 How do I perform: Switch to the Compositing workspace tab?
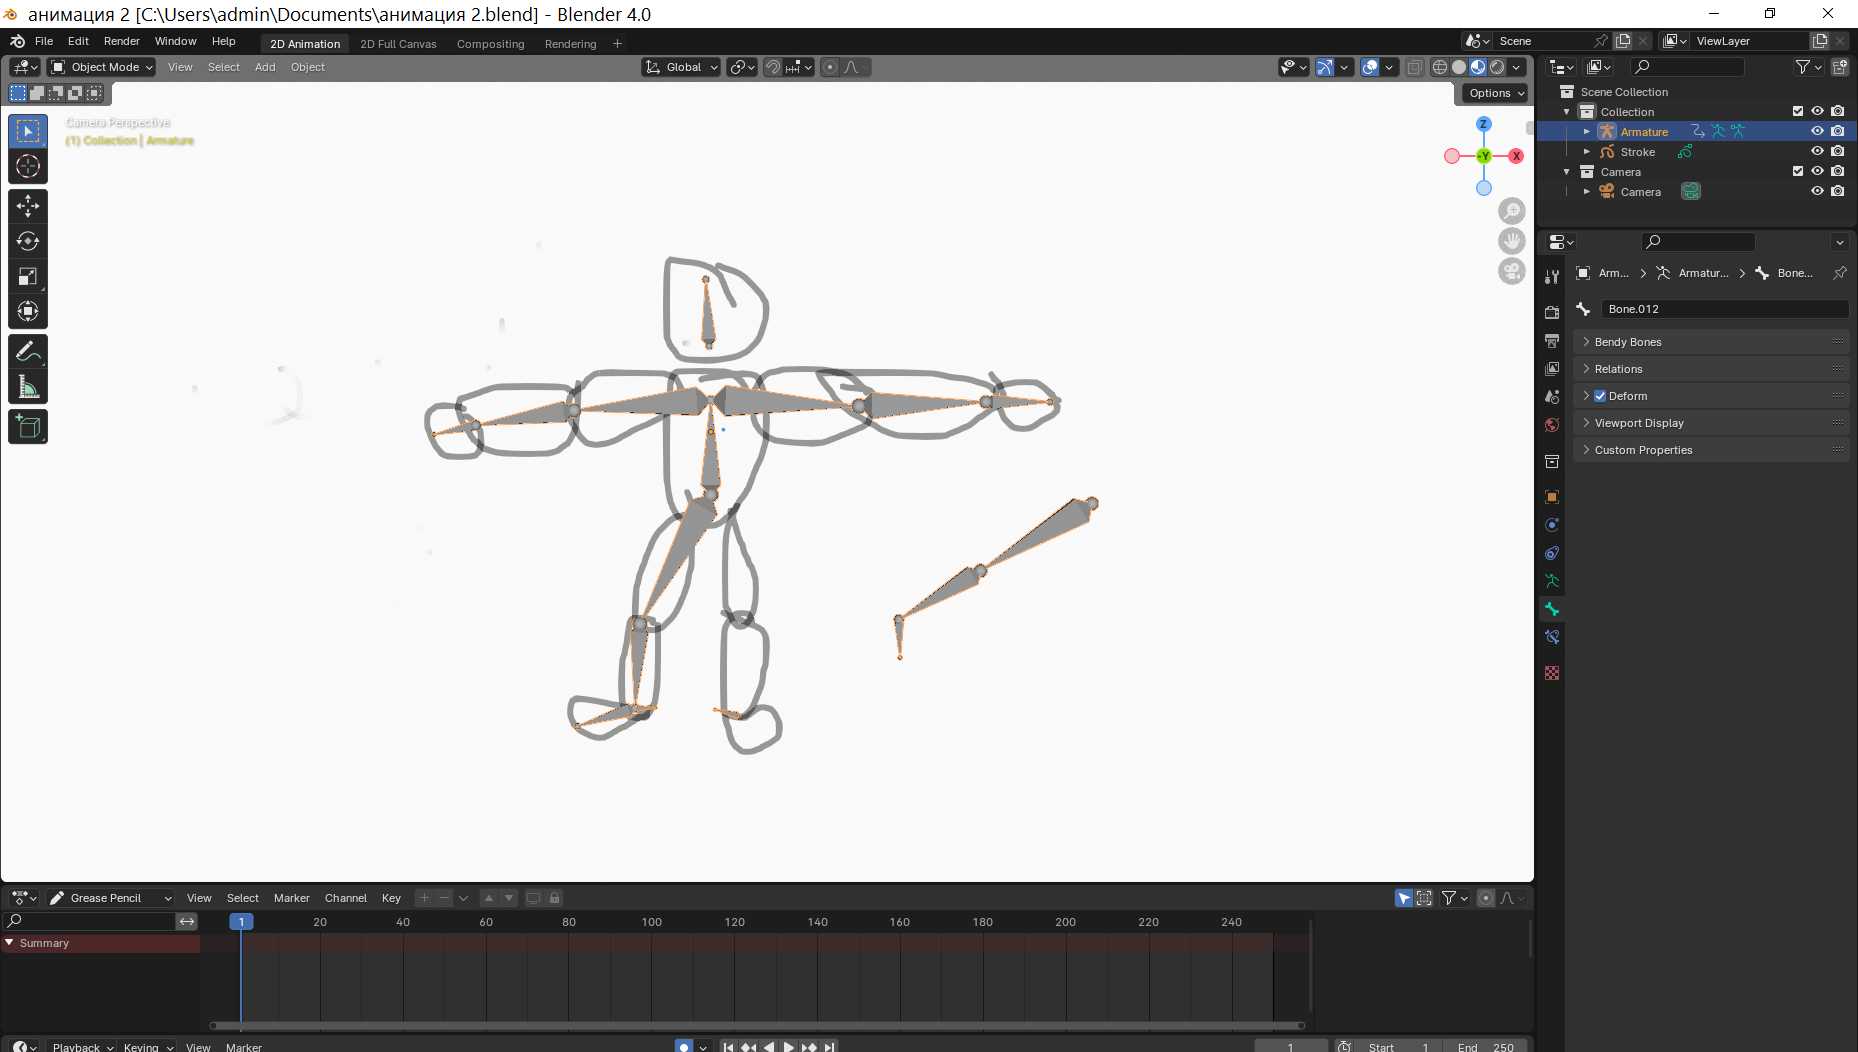click(x=490, y=44)
